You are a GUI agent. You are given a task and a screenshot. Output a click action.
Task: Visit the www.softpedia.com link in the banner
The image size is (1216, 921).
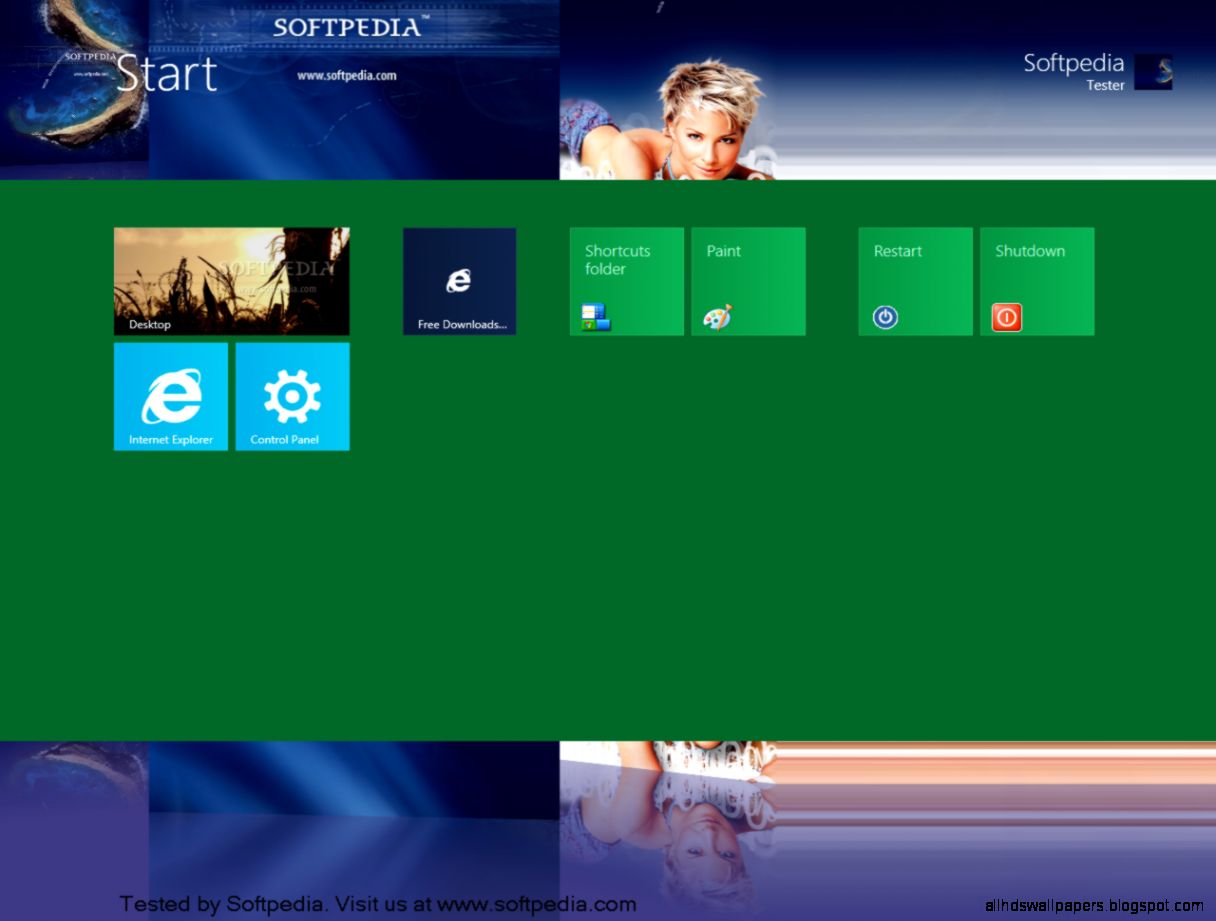tap(346, 75)
